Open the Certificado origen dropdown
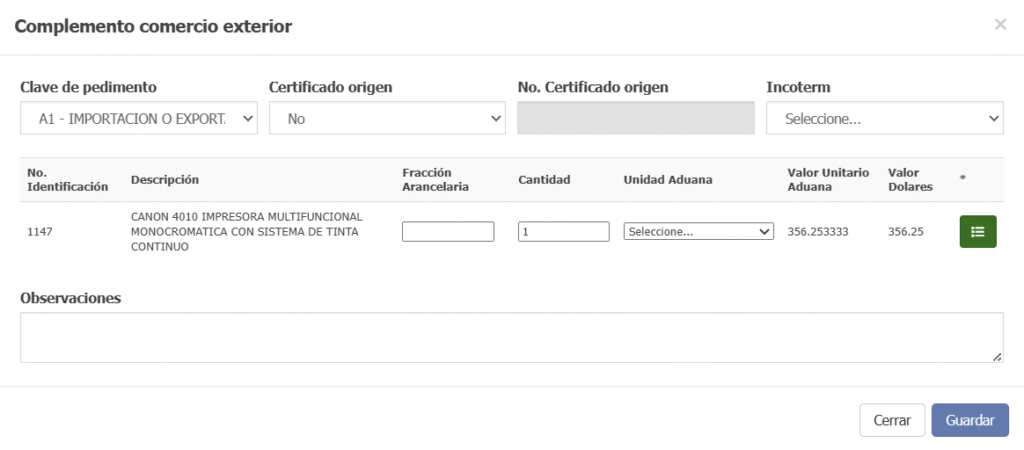The image size is (1024, 450). (387, 118)
